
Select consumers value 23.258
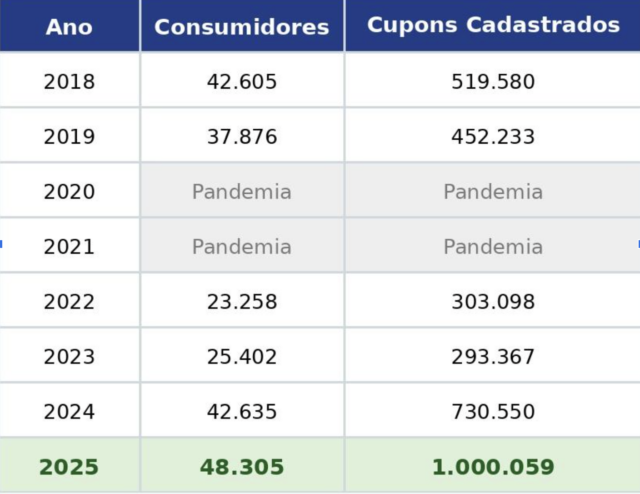[241, 302]
